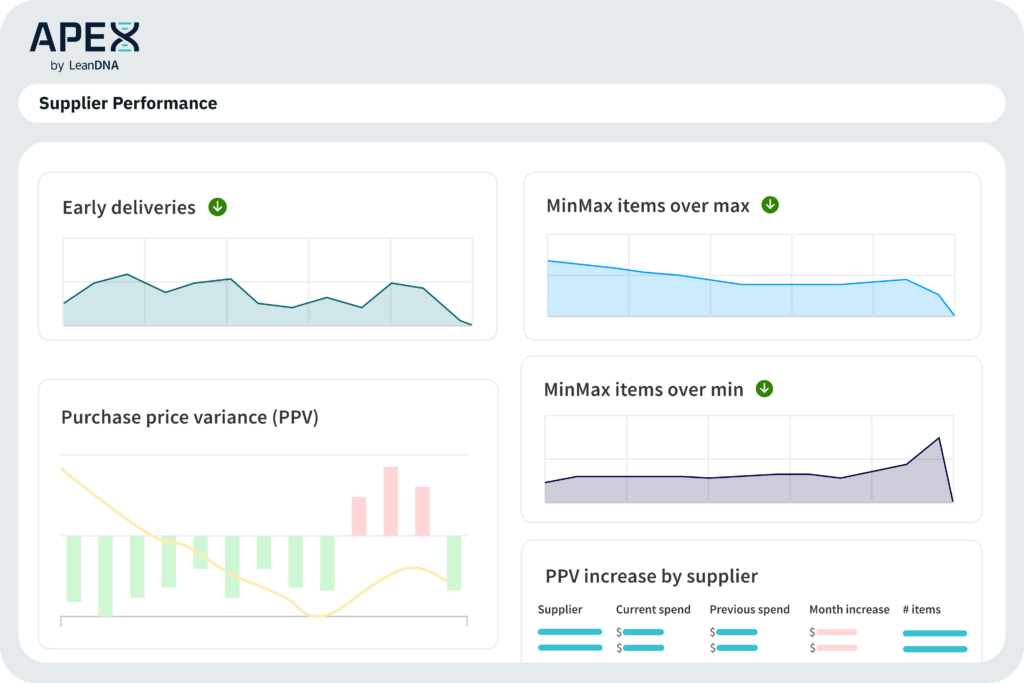This screenshot has width=1024, height=683.
Task: Click the pink Month increase value bar
Action: 835,633
